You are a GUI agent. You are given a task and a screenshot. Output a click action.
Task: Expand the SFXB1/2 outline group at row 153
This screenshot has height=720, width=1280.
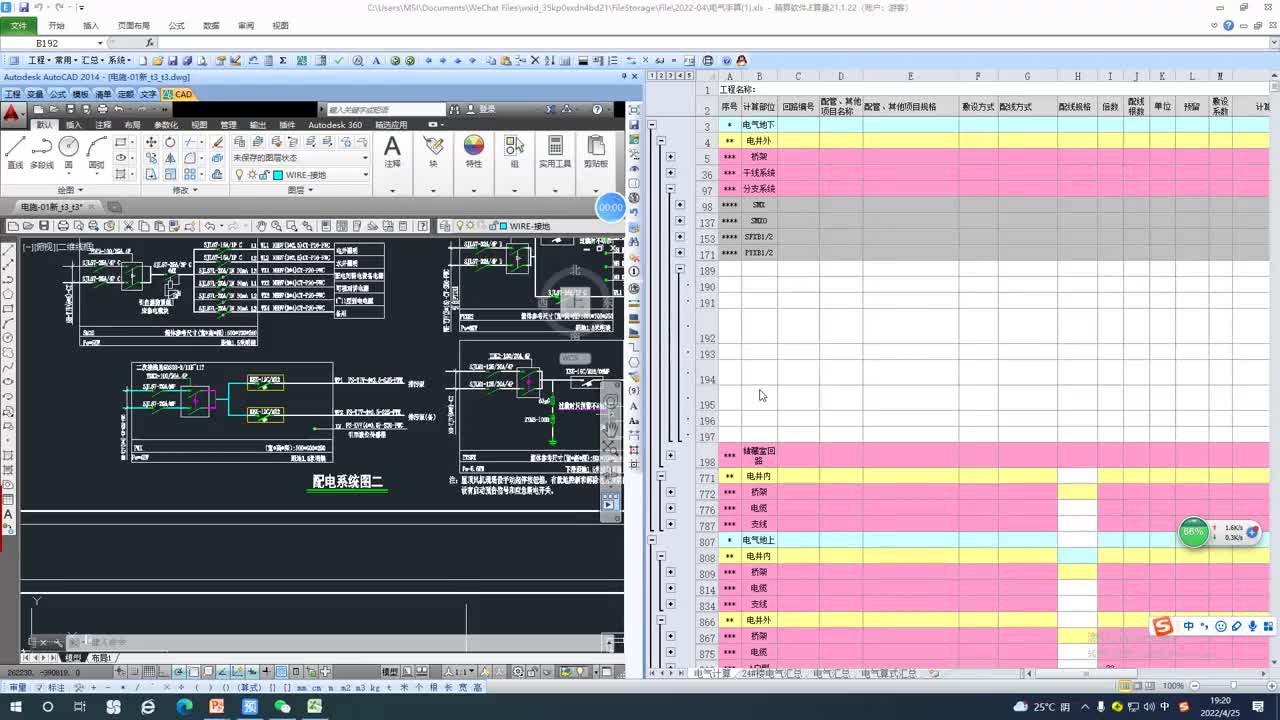680,237
